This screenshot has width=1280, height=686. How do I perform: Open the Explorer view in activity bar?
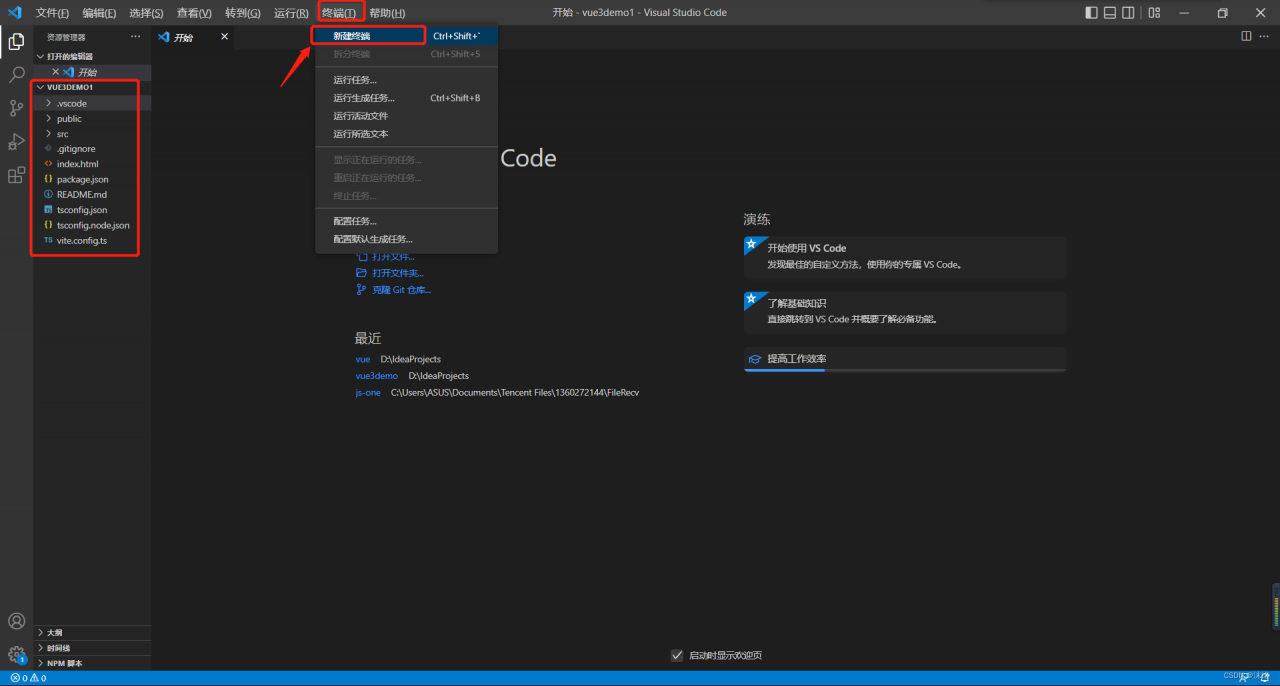[16, 41]
